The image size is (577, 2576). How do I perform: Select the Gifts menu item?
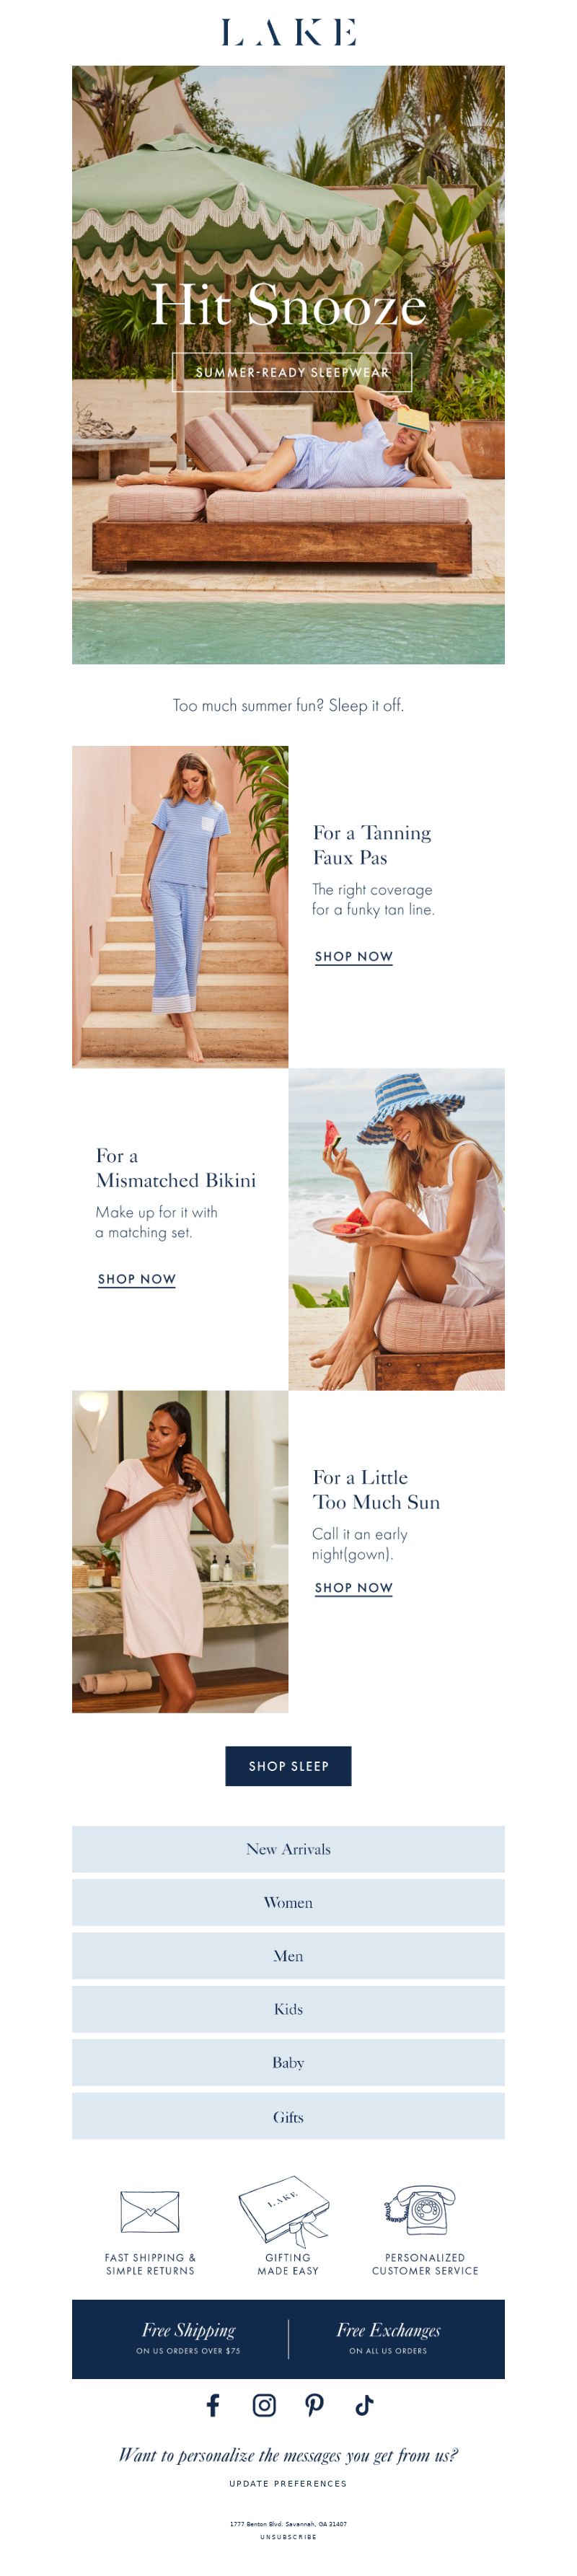coord(288,2116)
